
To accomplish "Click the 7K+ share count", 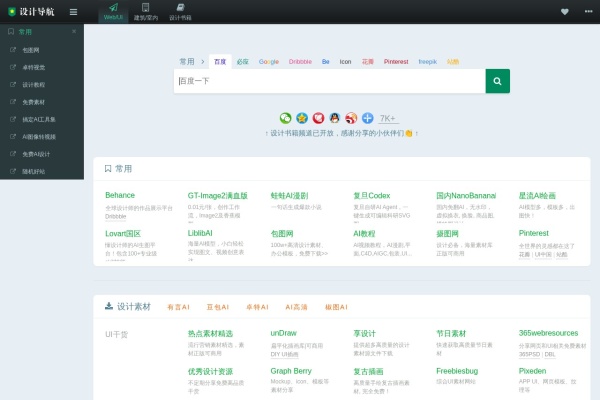I will 388,119.
